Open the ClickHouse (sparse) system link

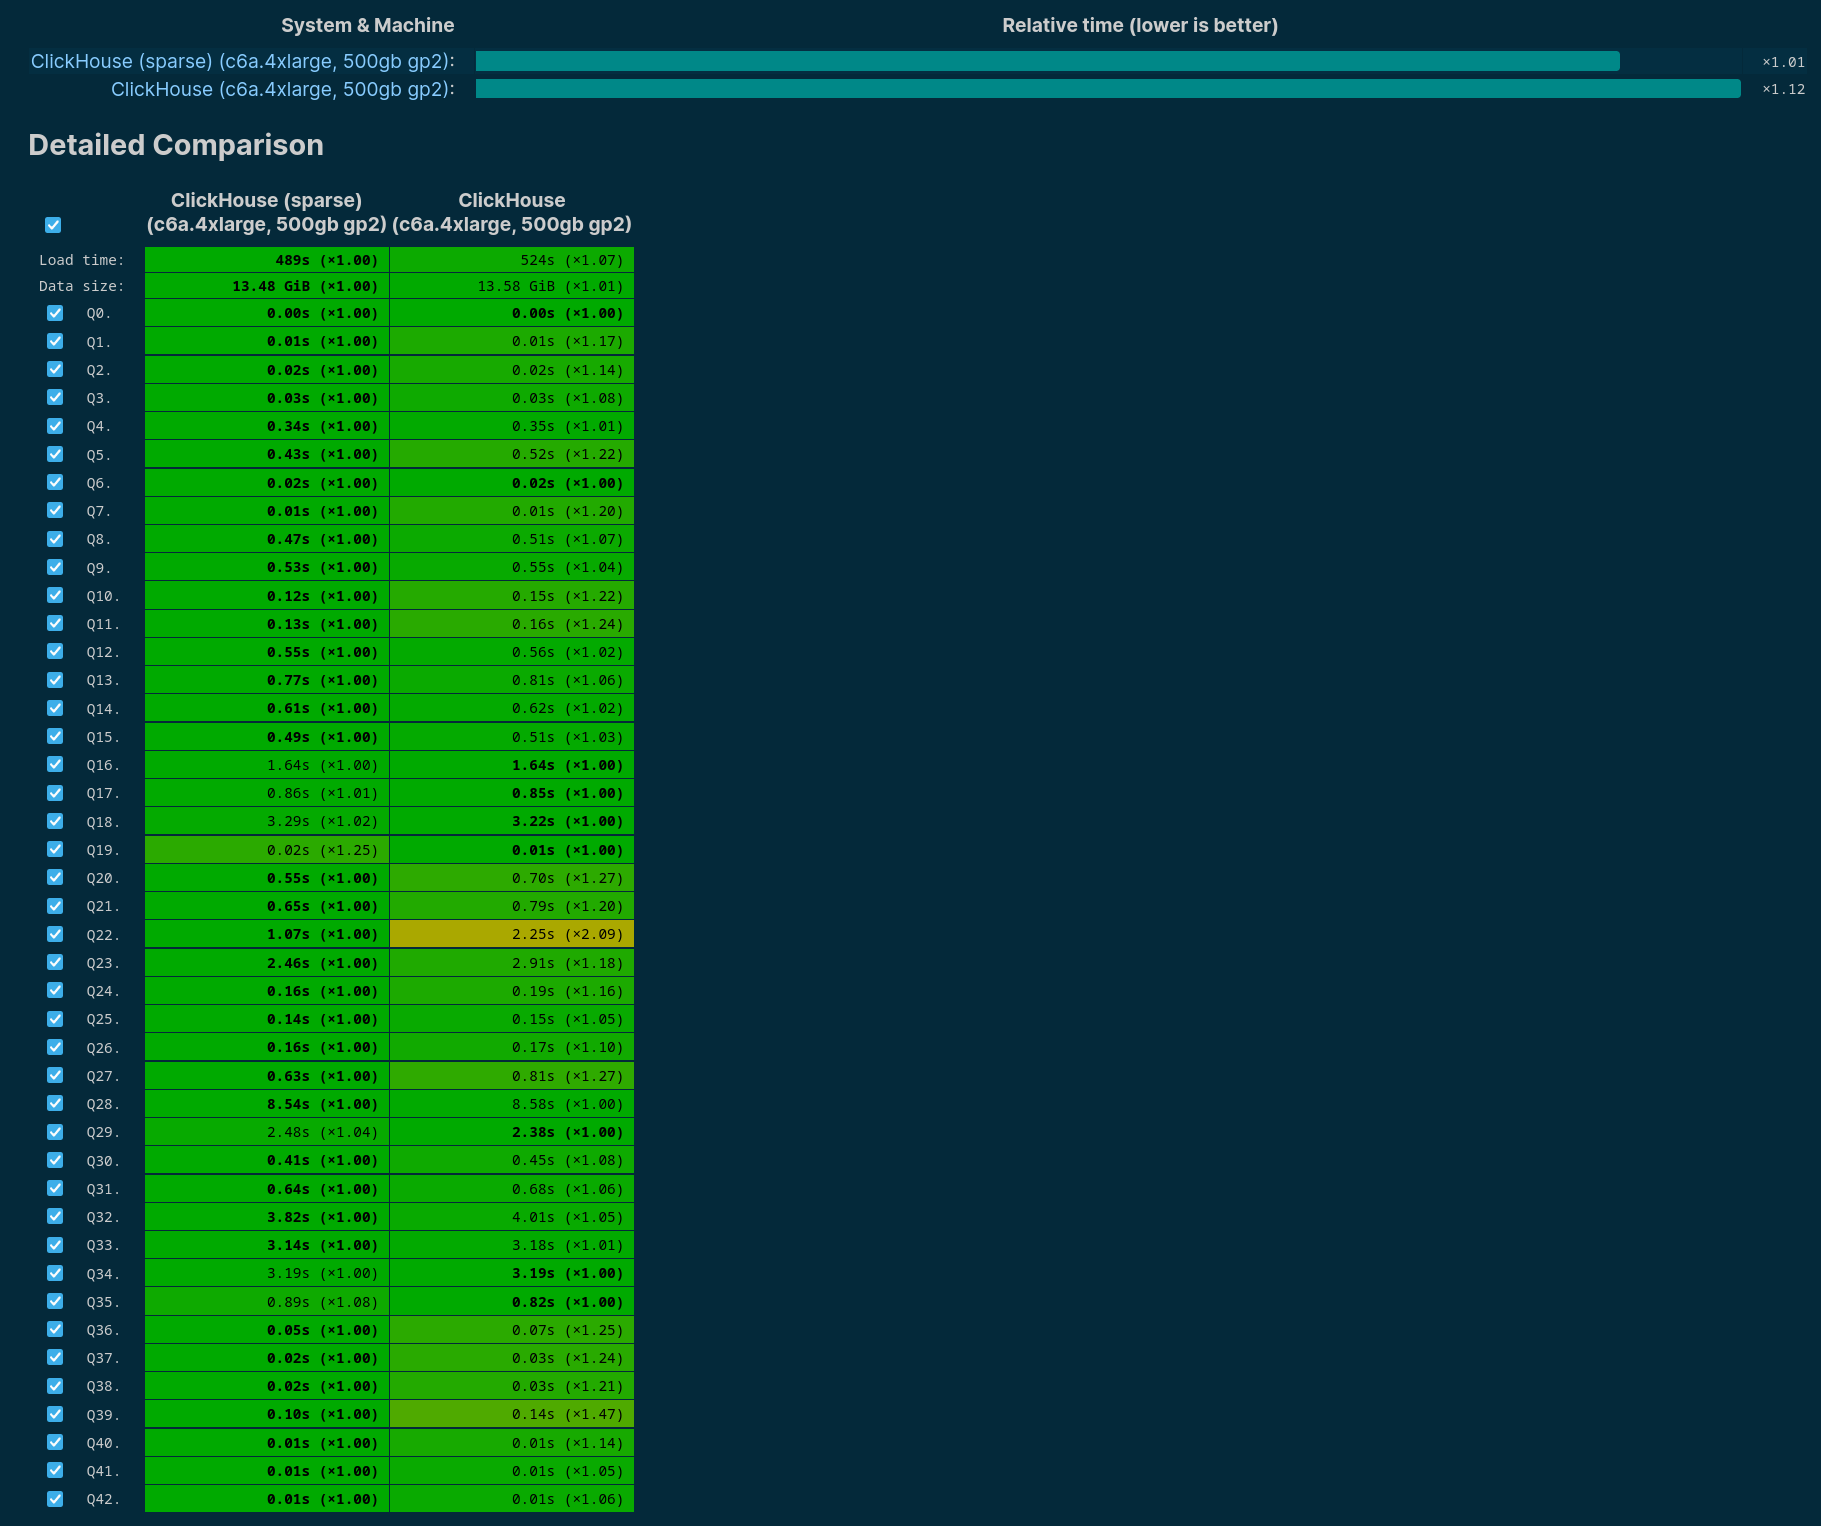[242, 61]
